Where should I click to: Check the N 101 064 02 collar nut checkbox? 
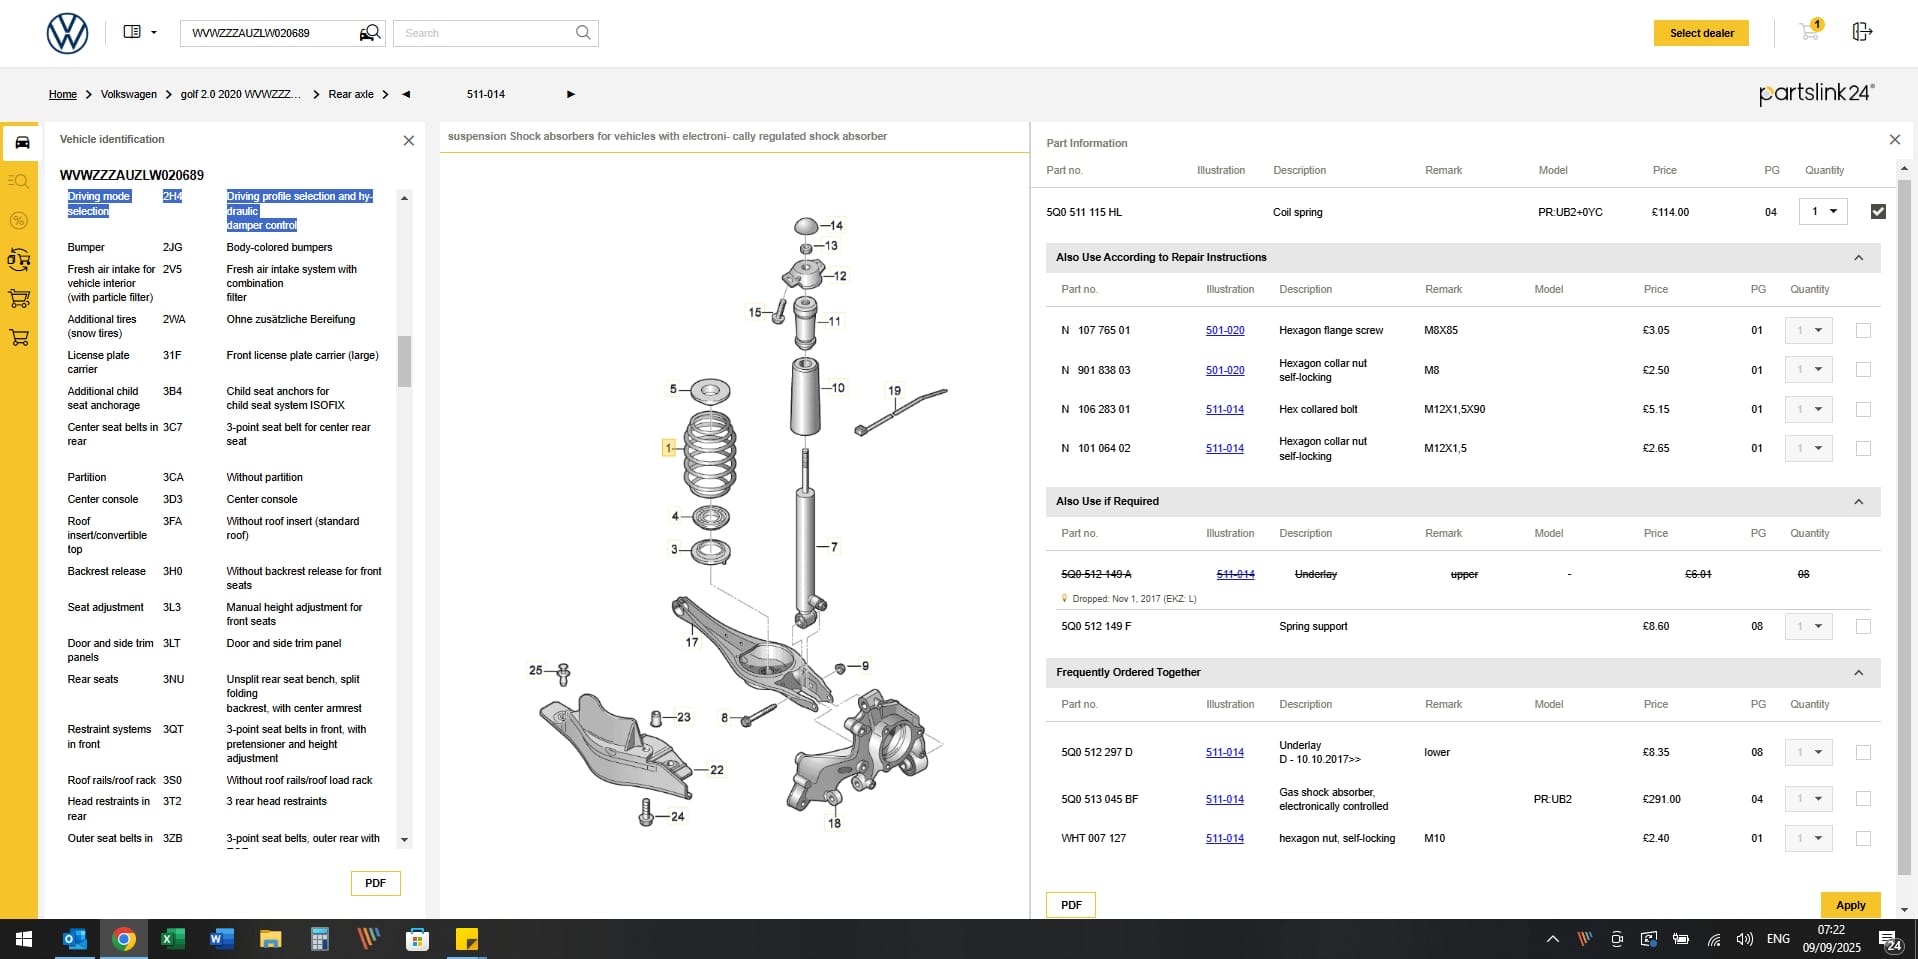[x=1863, y=448]
